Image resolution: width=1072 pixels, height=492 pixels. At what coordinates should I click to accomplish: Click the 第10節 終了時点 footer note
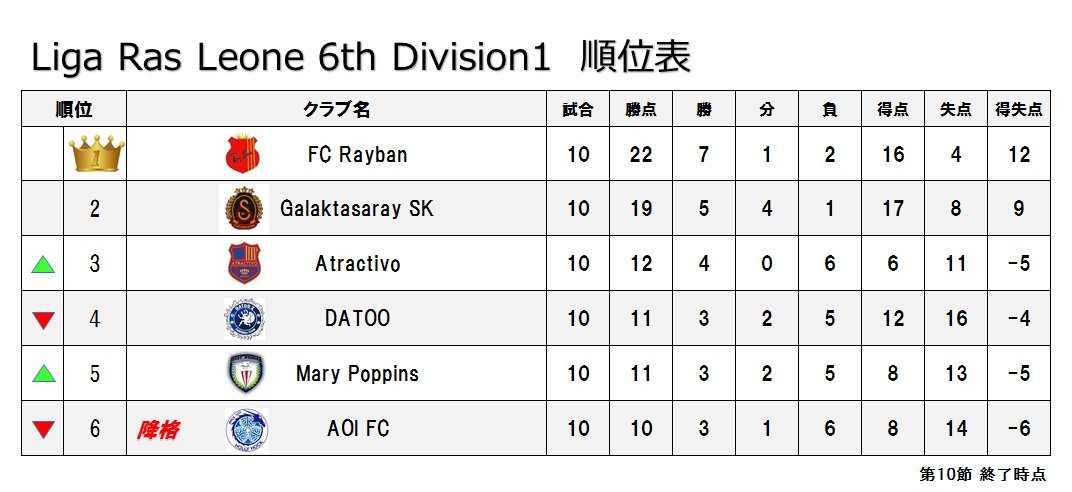coord(982,473)
